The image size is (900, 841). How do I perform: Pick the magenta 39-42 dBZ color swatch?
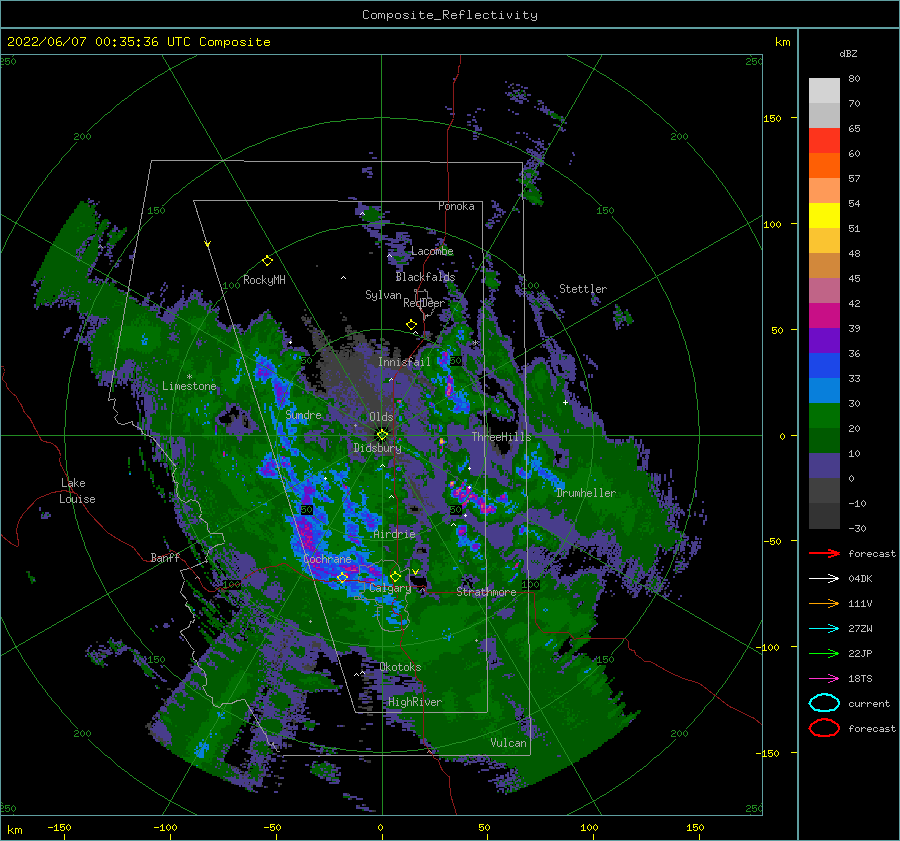coord(824,316)
